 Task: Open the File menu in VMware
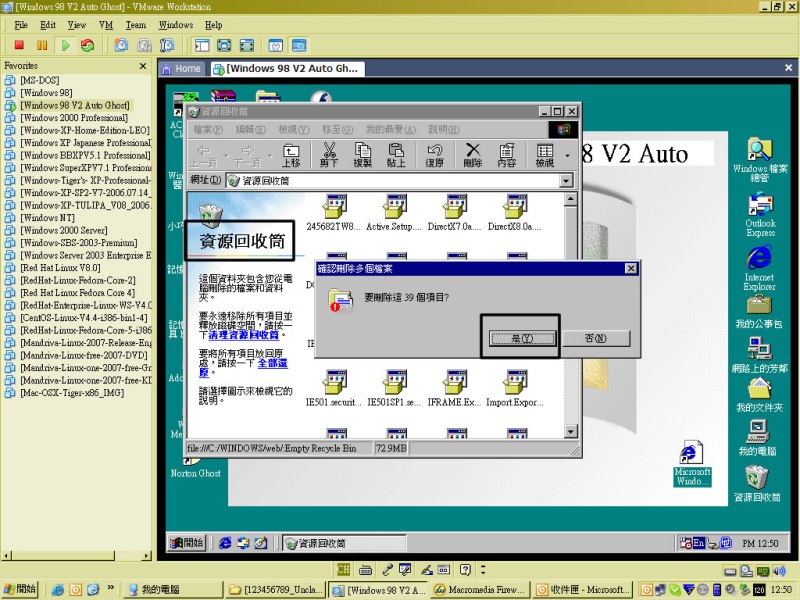pyautogui.click(x=21, y=24)
